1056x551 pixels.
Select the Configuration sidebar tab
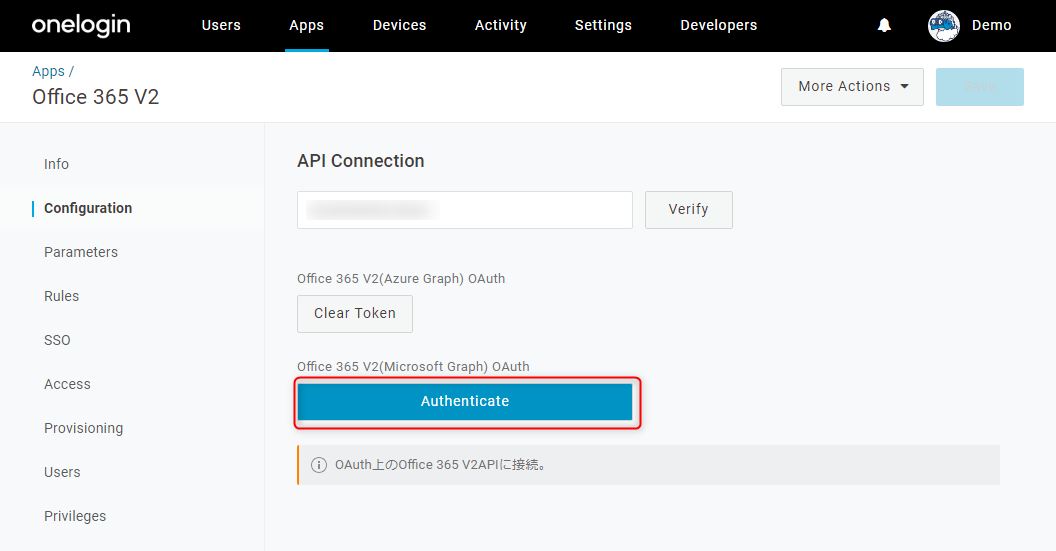(88, 208)
